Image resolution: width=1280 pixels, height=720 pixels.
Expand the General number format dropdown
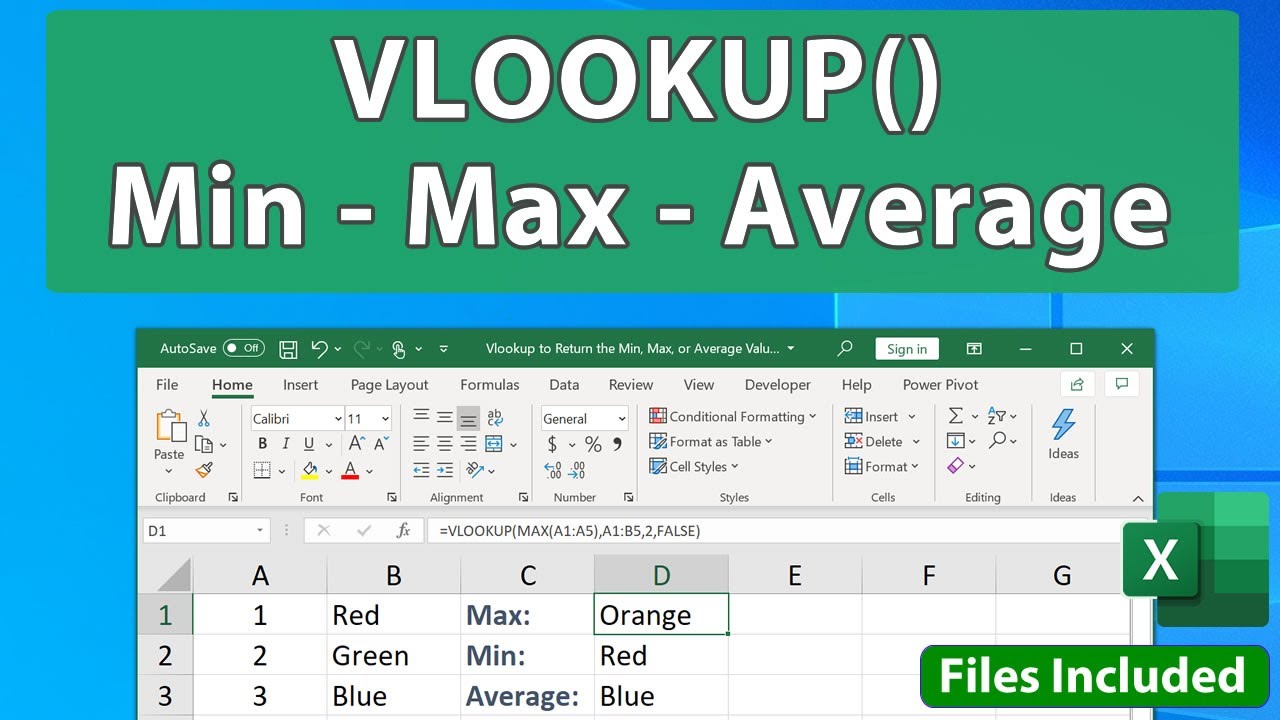(x=585, y=419)
